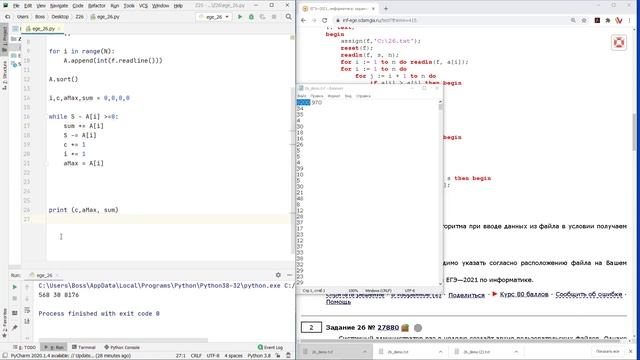Viewport: 640px width, 360px height.
Task: Close the EGE-2021 browser tab
Action: (373, 8)
